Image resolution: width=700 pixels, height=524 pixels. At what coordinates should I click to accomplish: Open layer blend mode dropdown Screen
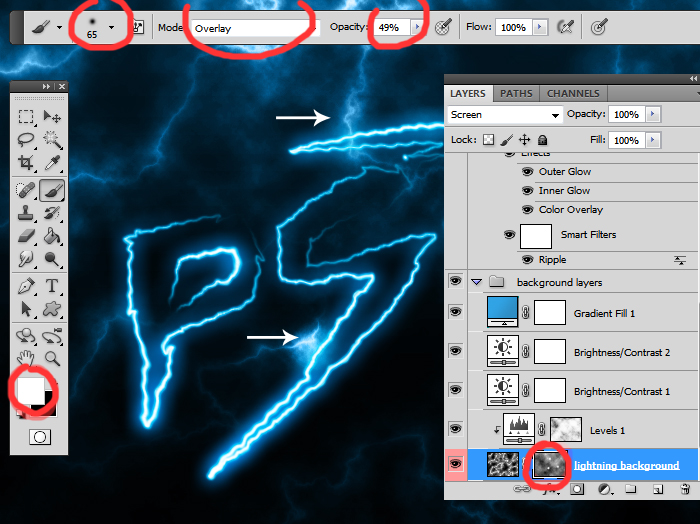coord(504,115)
